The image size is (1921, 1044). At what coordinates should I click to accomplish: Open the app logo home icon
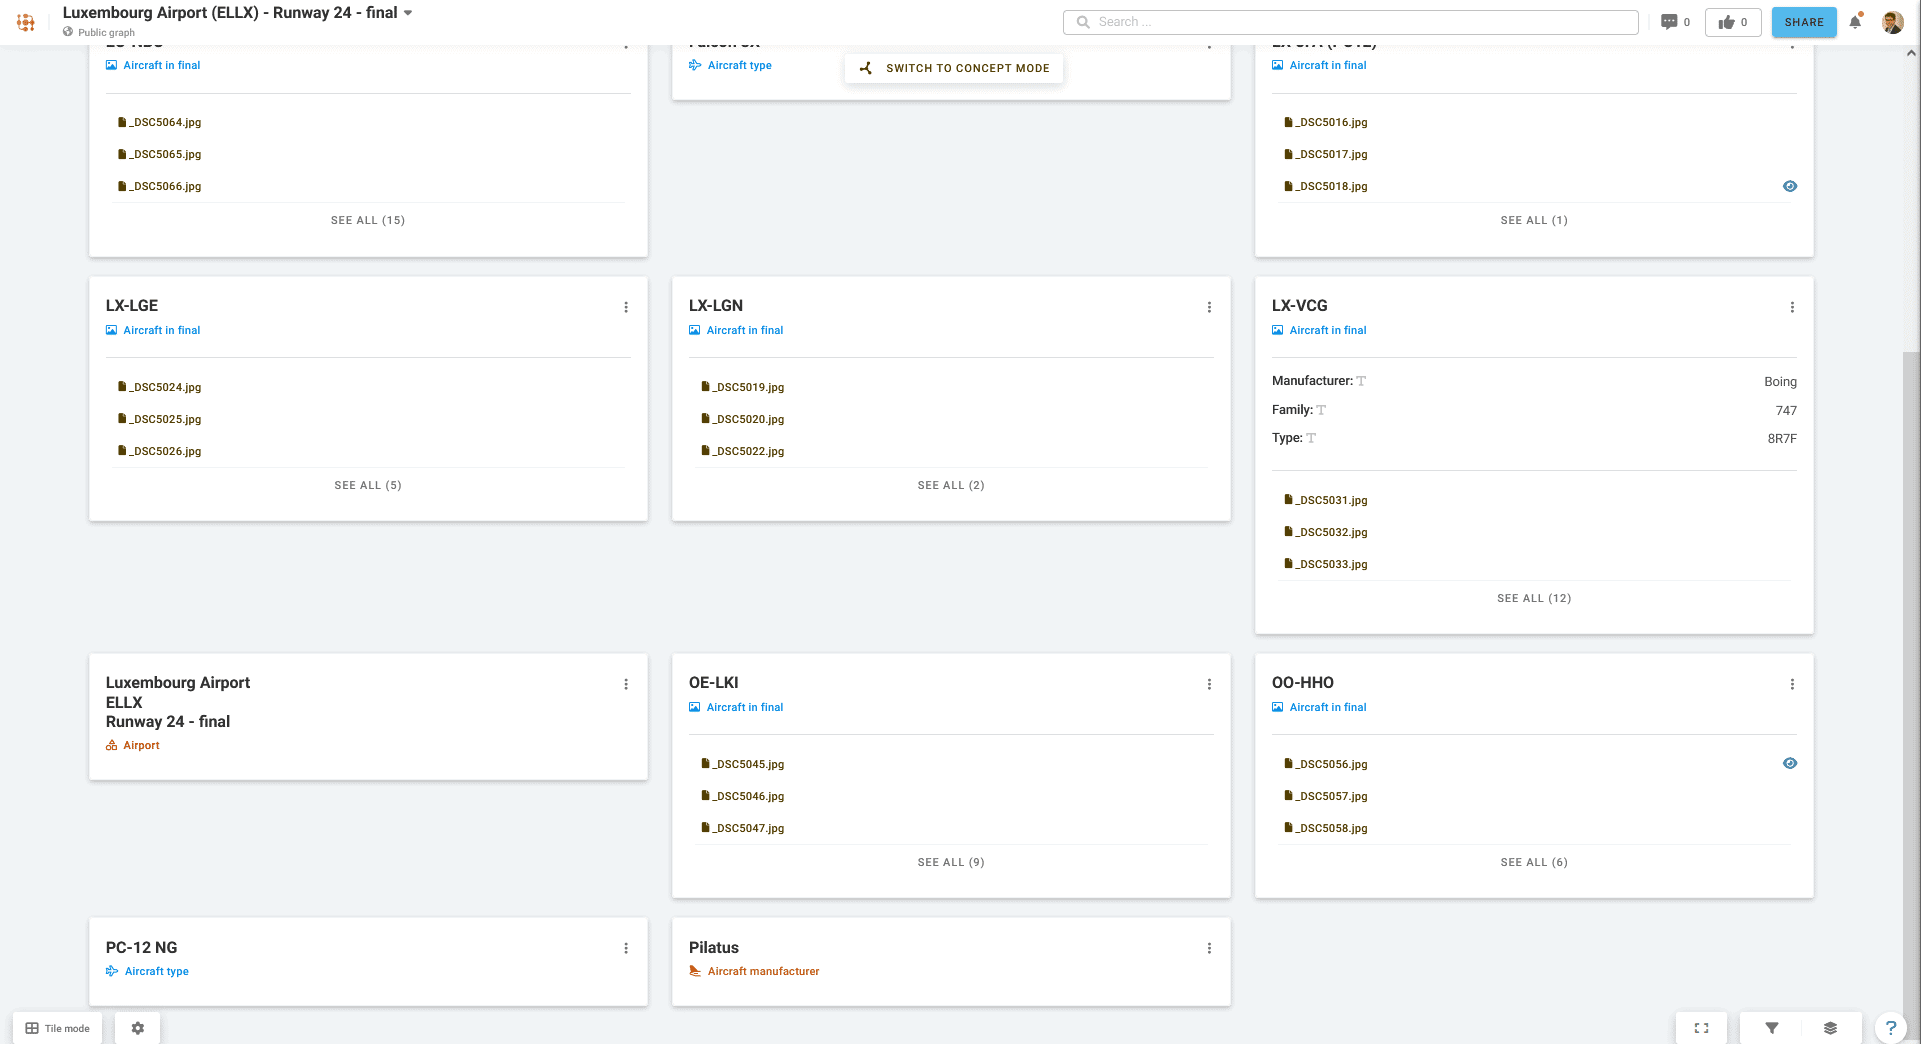coord(26,22)
